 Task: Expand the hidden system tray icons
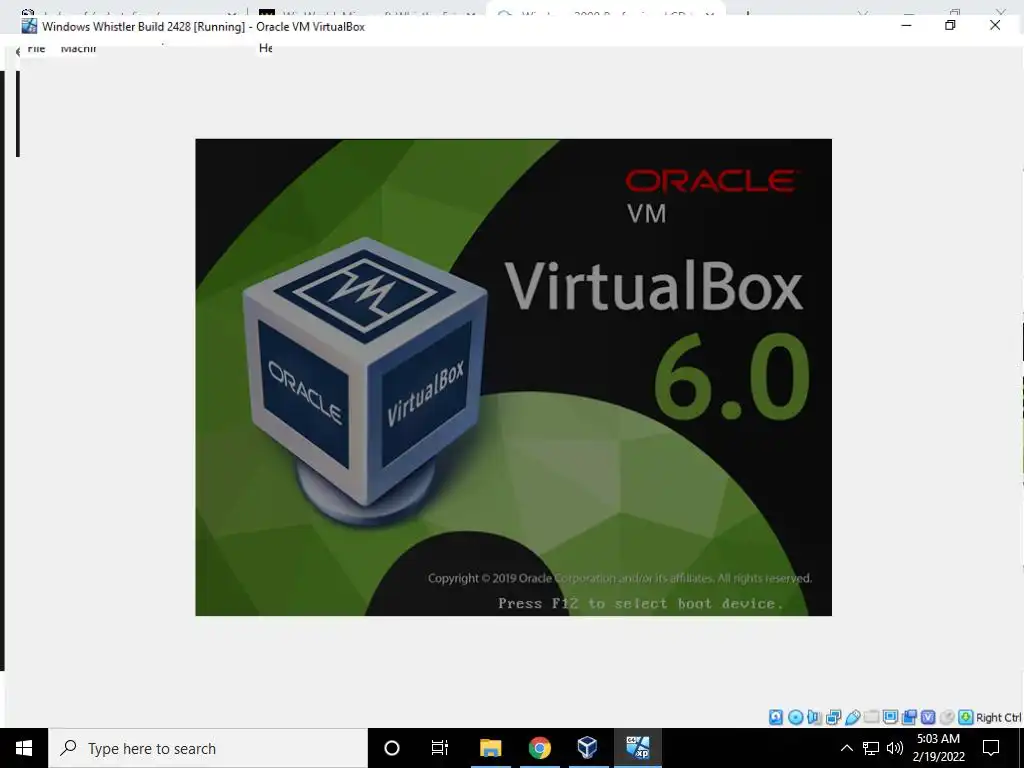coord(846,748)
